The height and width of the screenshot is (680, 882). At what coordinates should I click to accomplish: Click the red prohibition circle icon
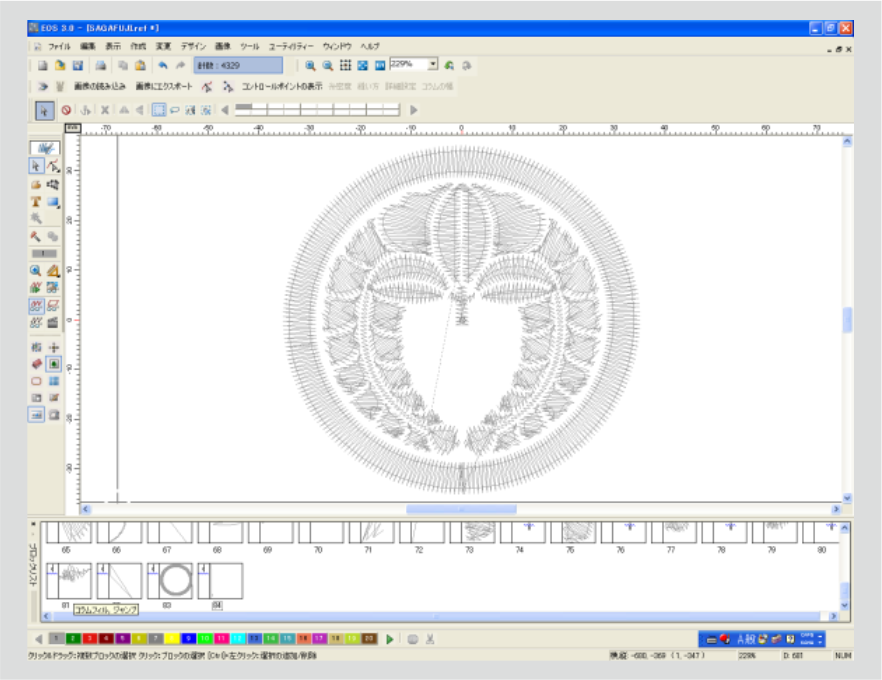click(66, 110)
